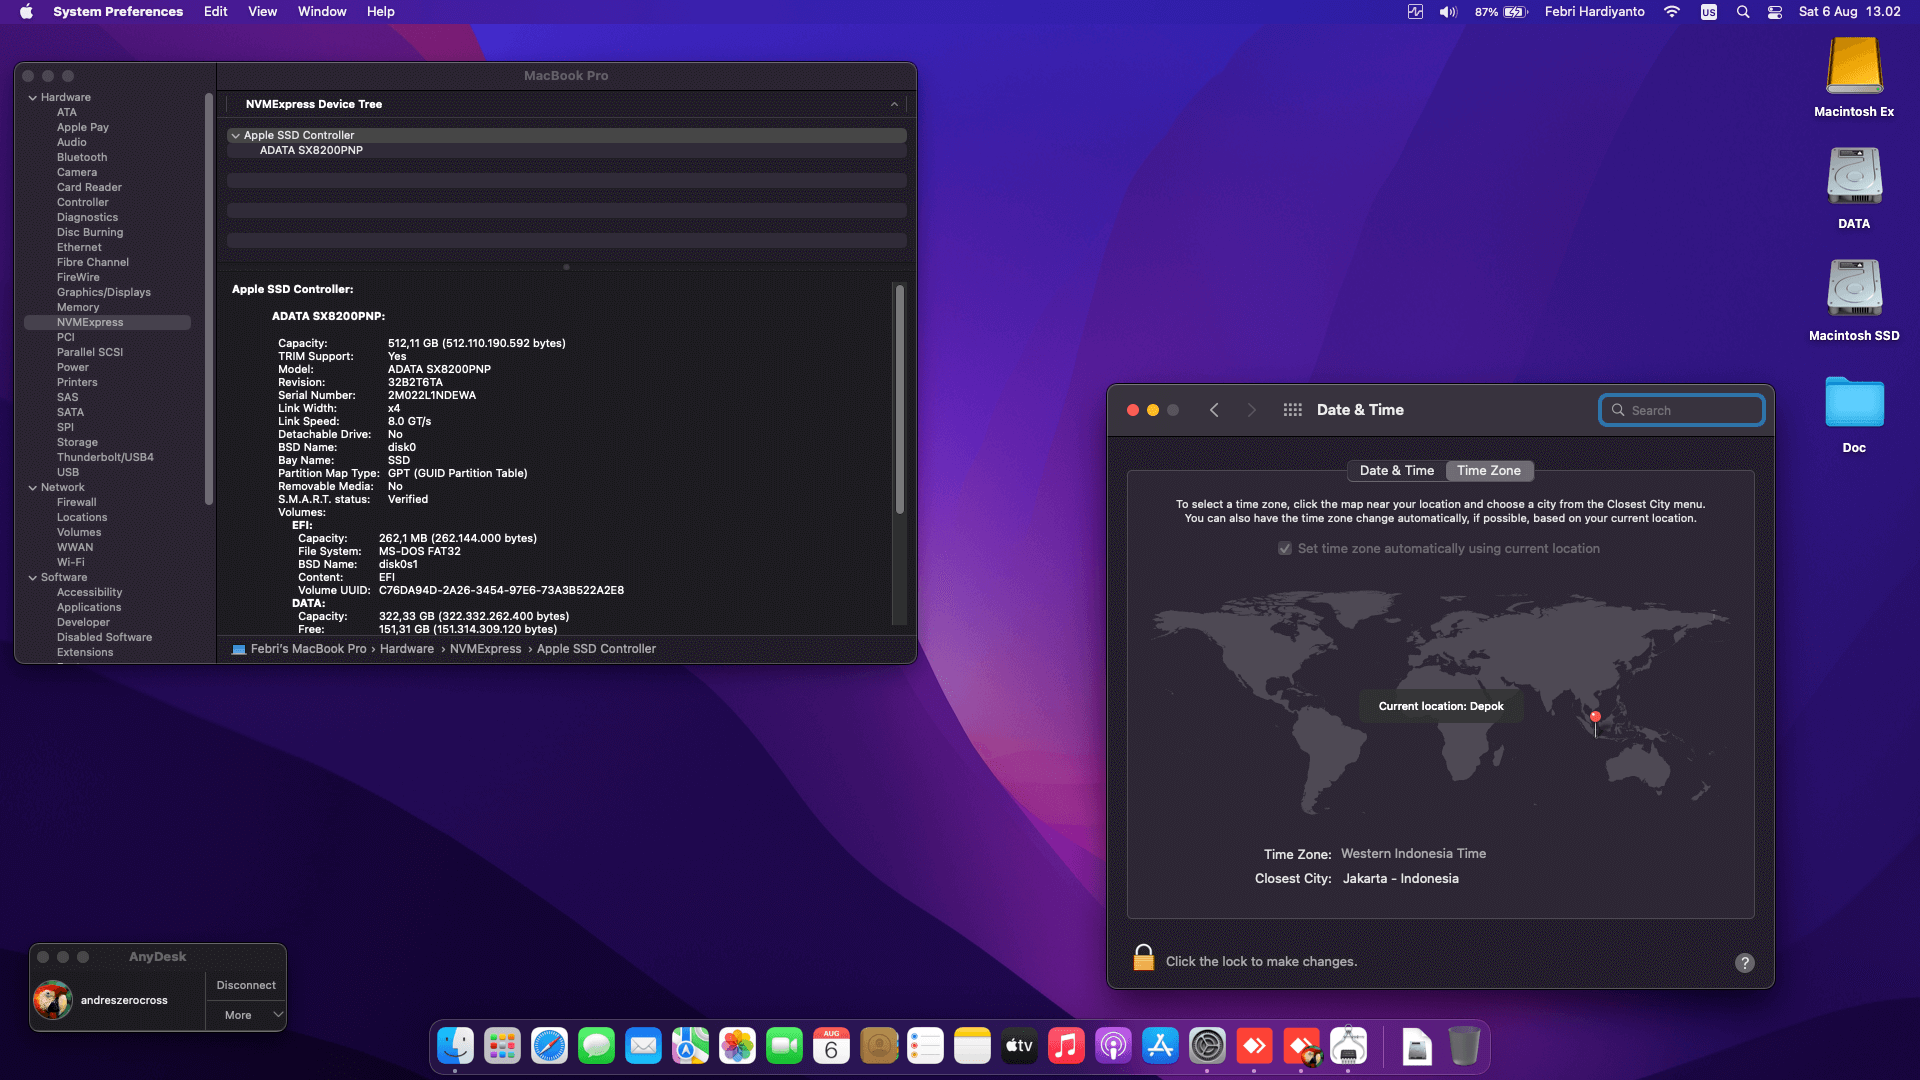Collapse the Software section in the sidebar

pos(33,578)
